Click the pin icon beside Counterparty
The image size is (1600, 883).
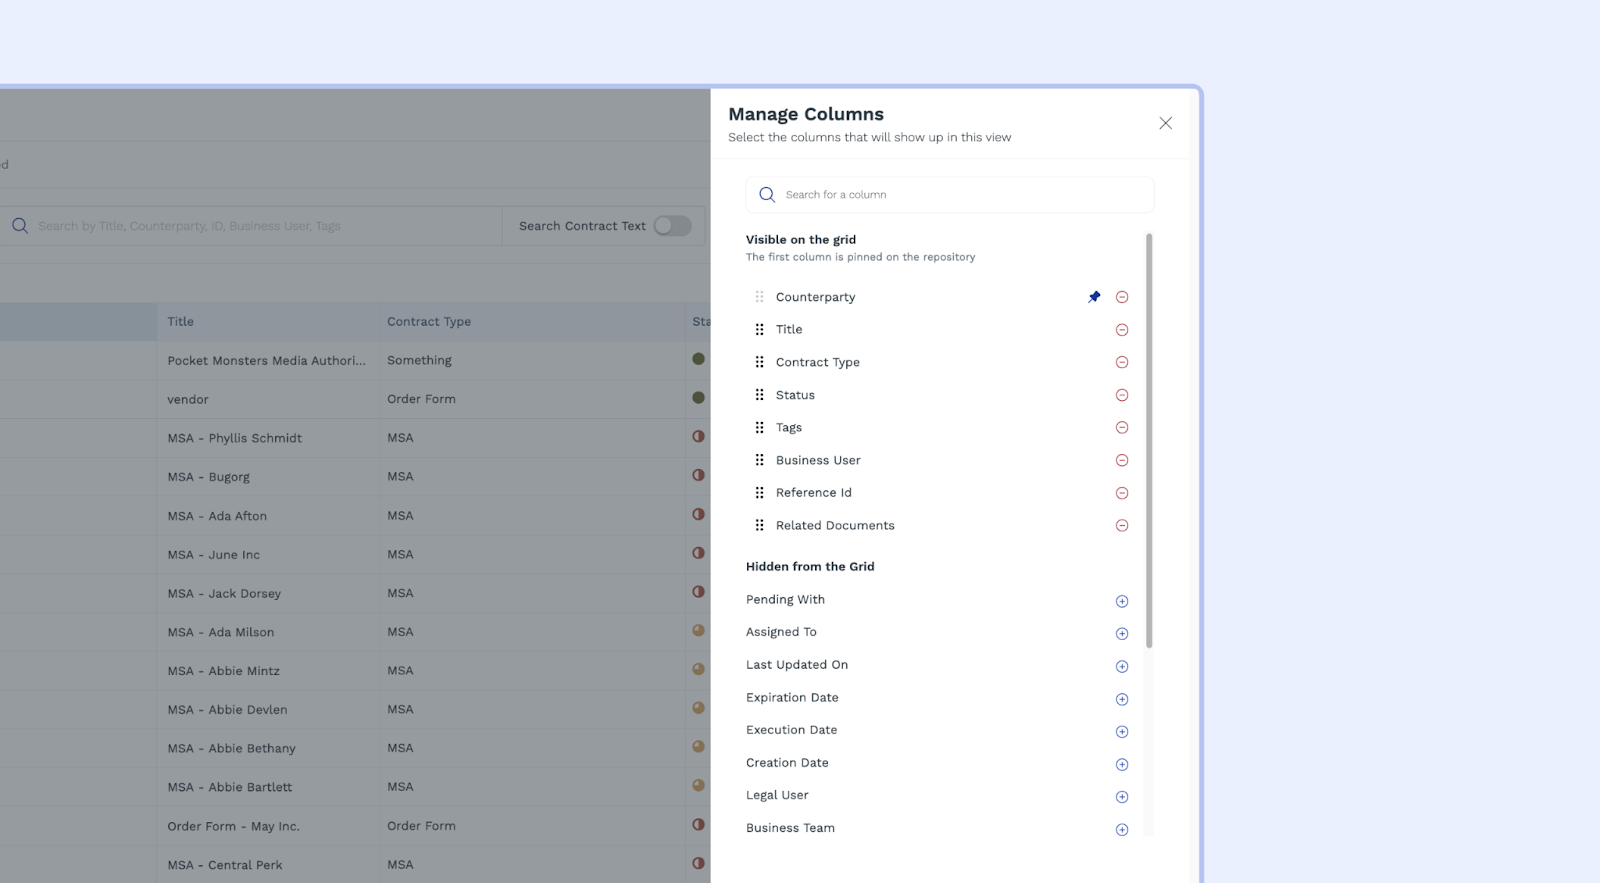pos(1094,297)
